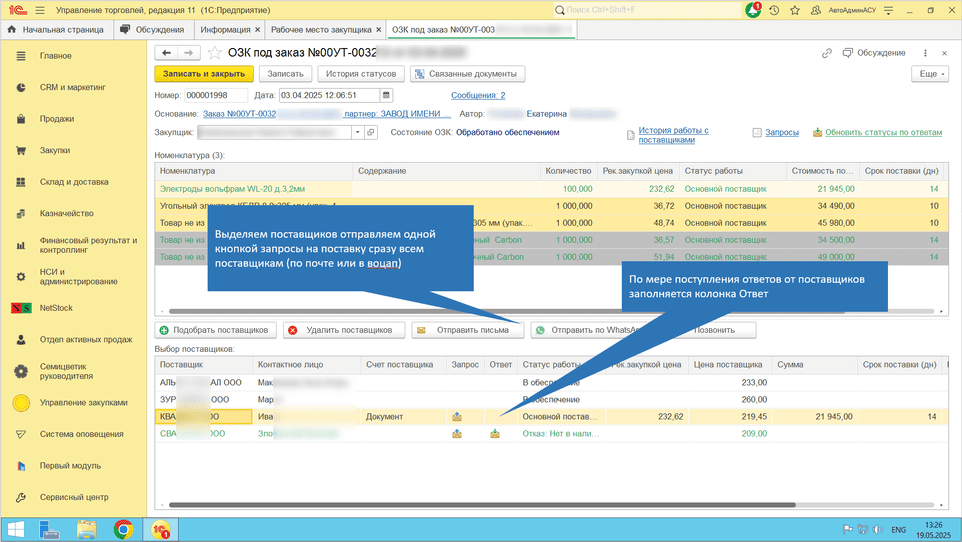Open Закупки section in sidebar
962x542 pixels.
(x=55, y=150)
